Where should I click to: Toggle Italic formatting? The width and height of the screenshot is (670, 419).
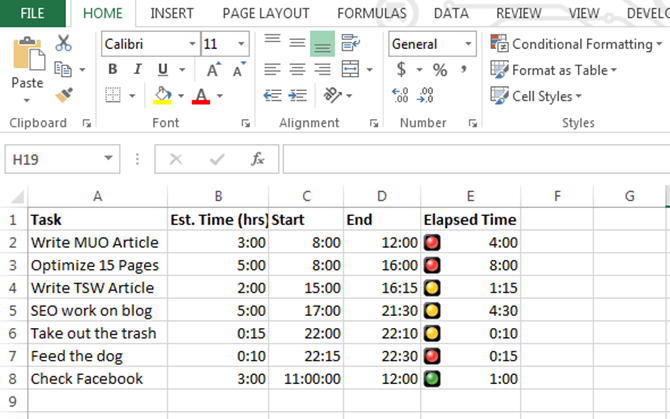tap(137, 70)
